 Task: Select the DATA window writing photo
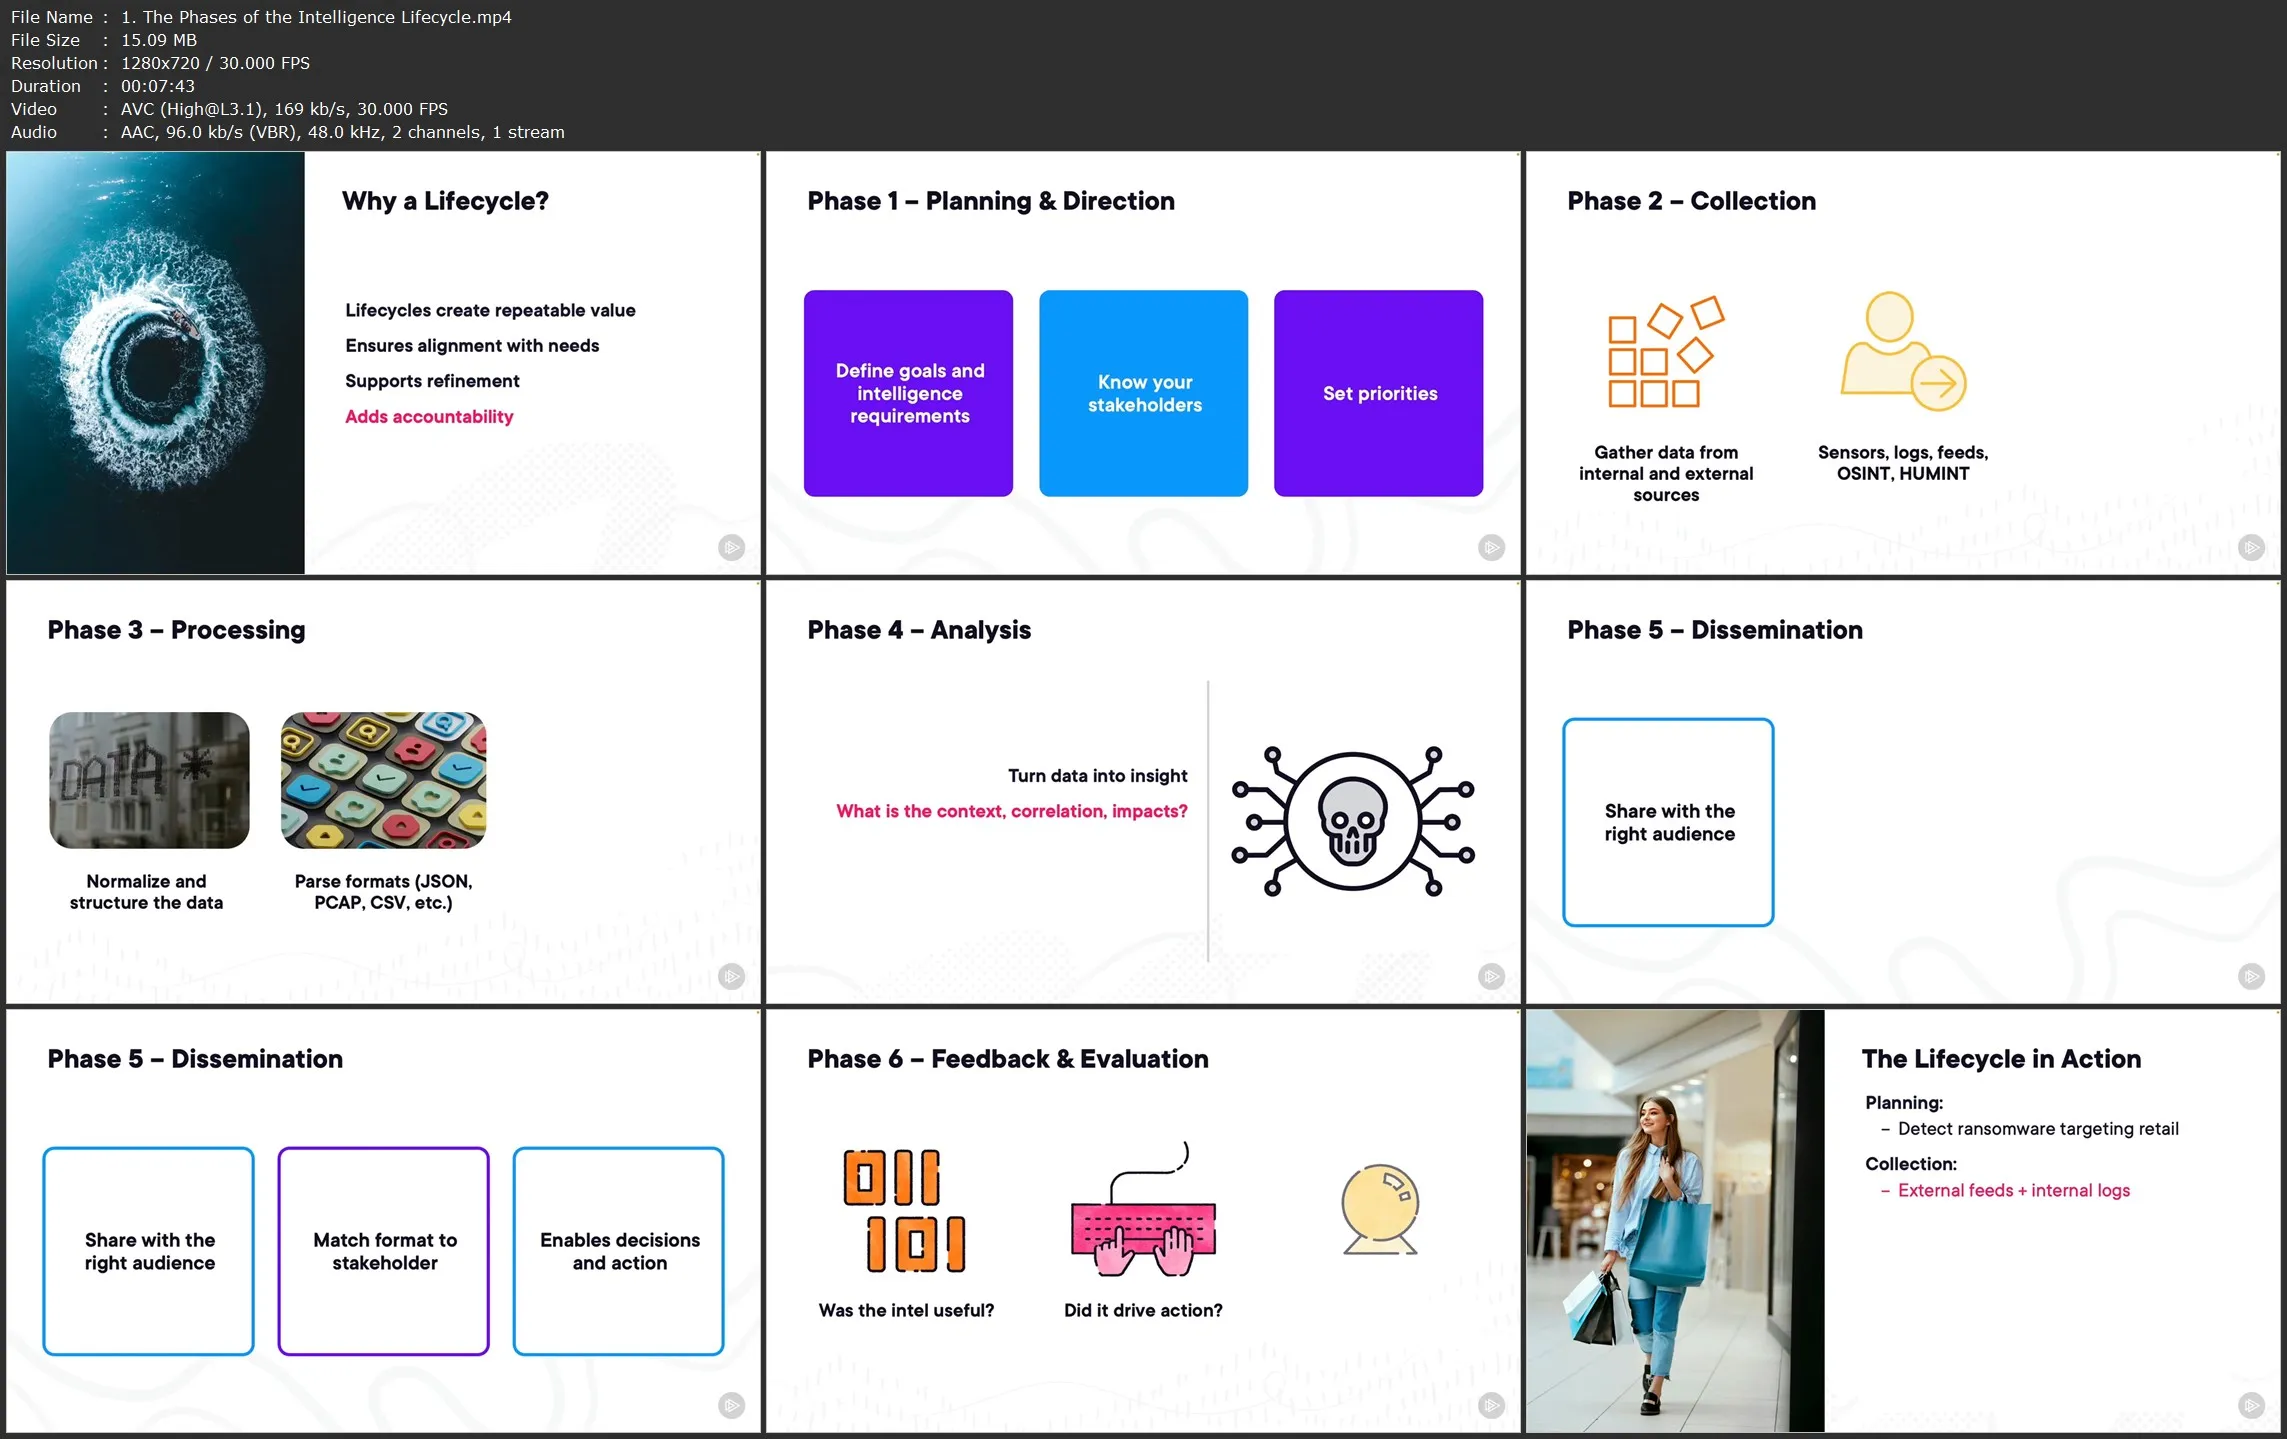(149, 780)
